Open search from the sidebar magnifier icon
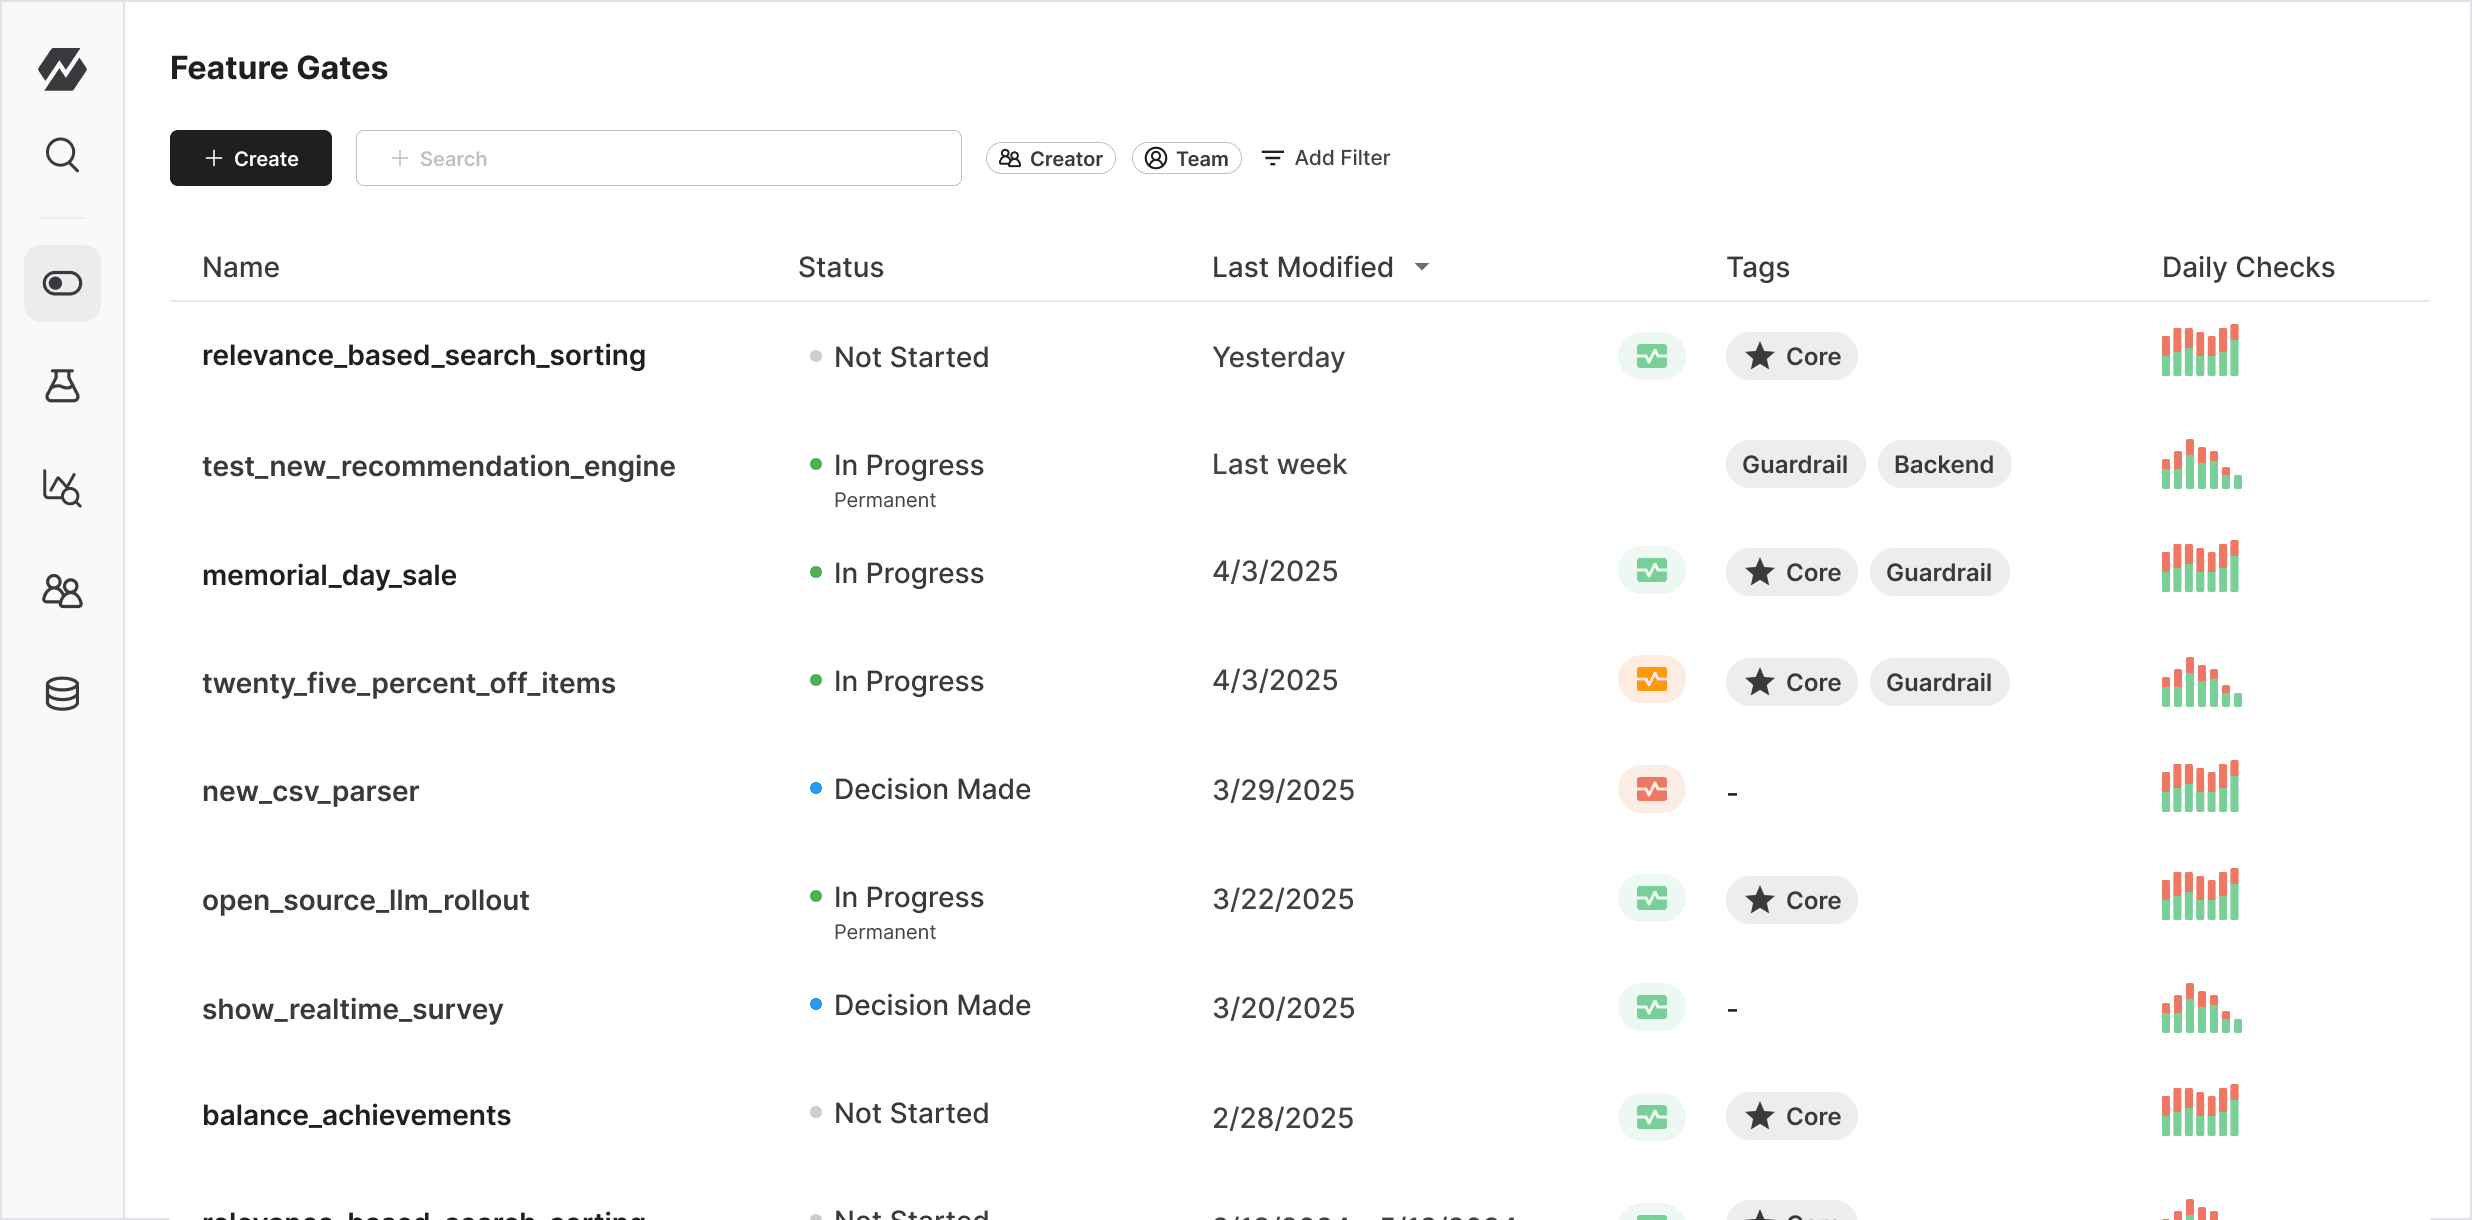The height and width of the screenshot is (1220, 2472). click(x=62, y=155)
